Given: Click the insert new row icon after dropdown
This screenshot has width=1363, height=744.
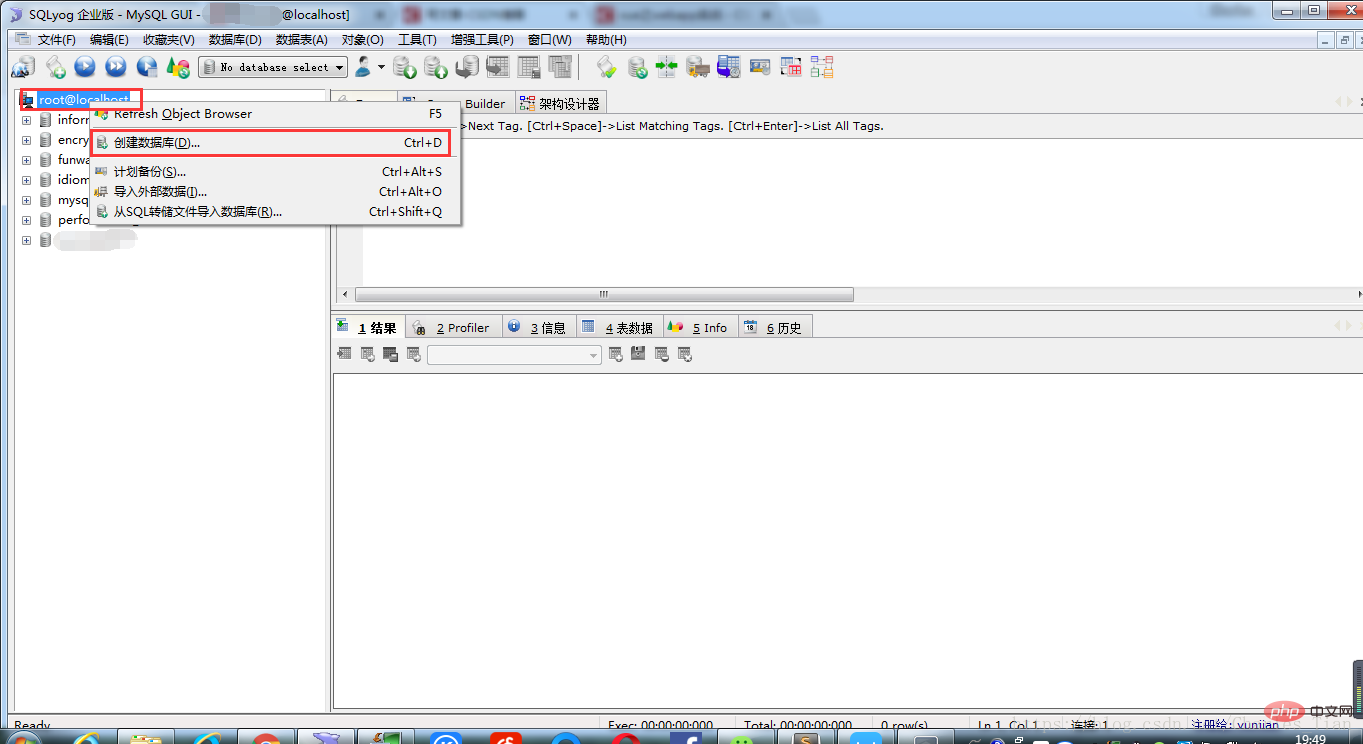Looking at the screenshot, I should [x=615, y=354].
